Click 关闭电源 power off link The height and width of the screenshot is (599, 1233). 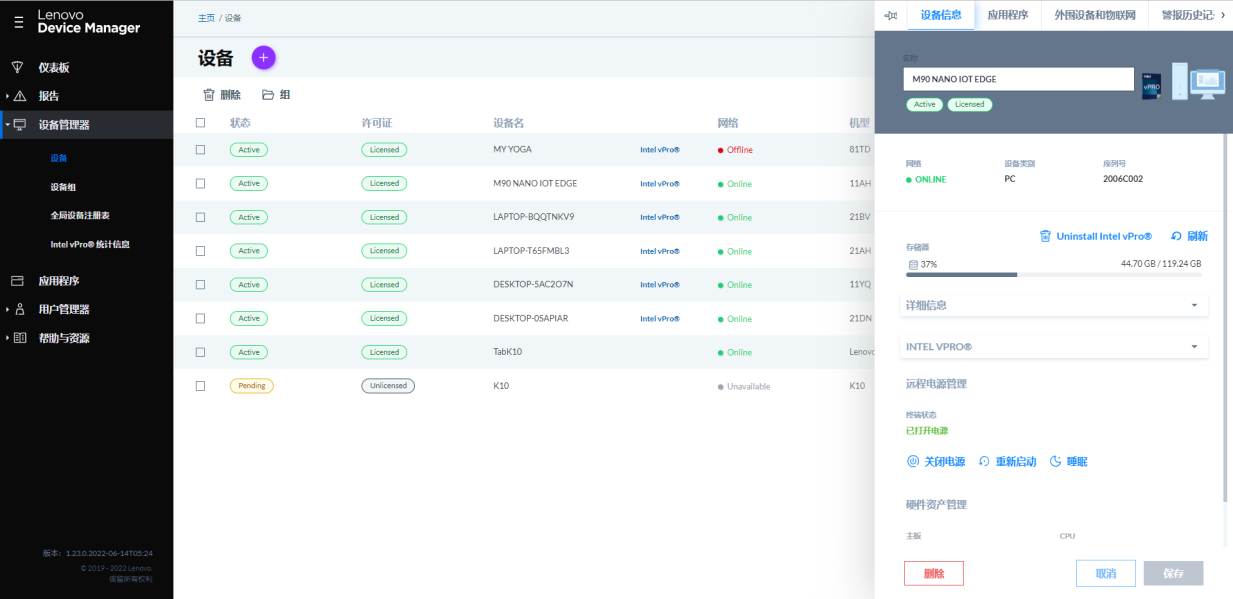[944, 461]
